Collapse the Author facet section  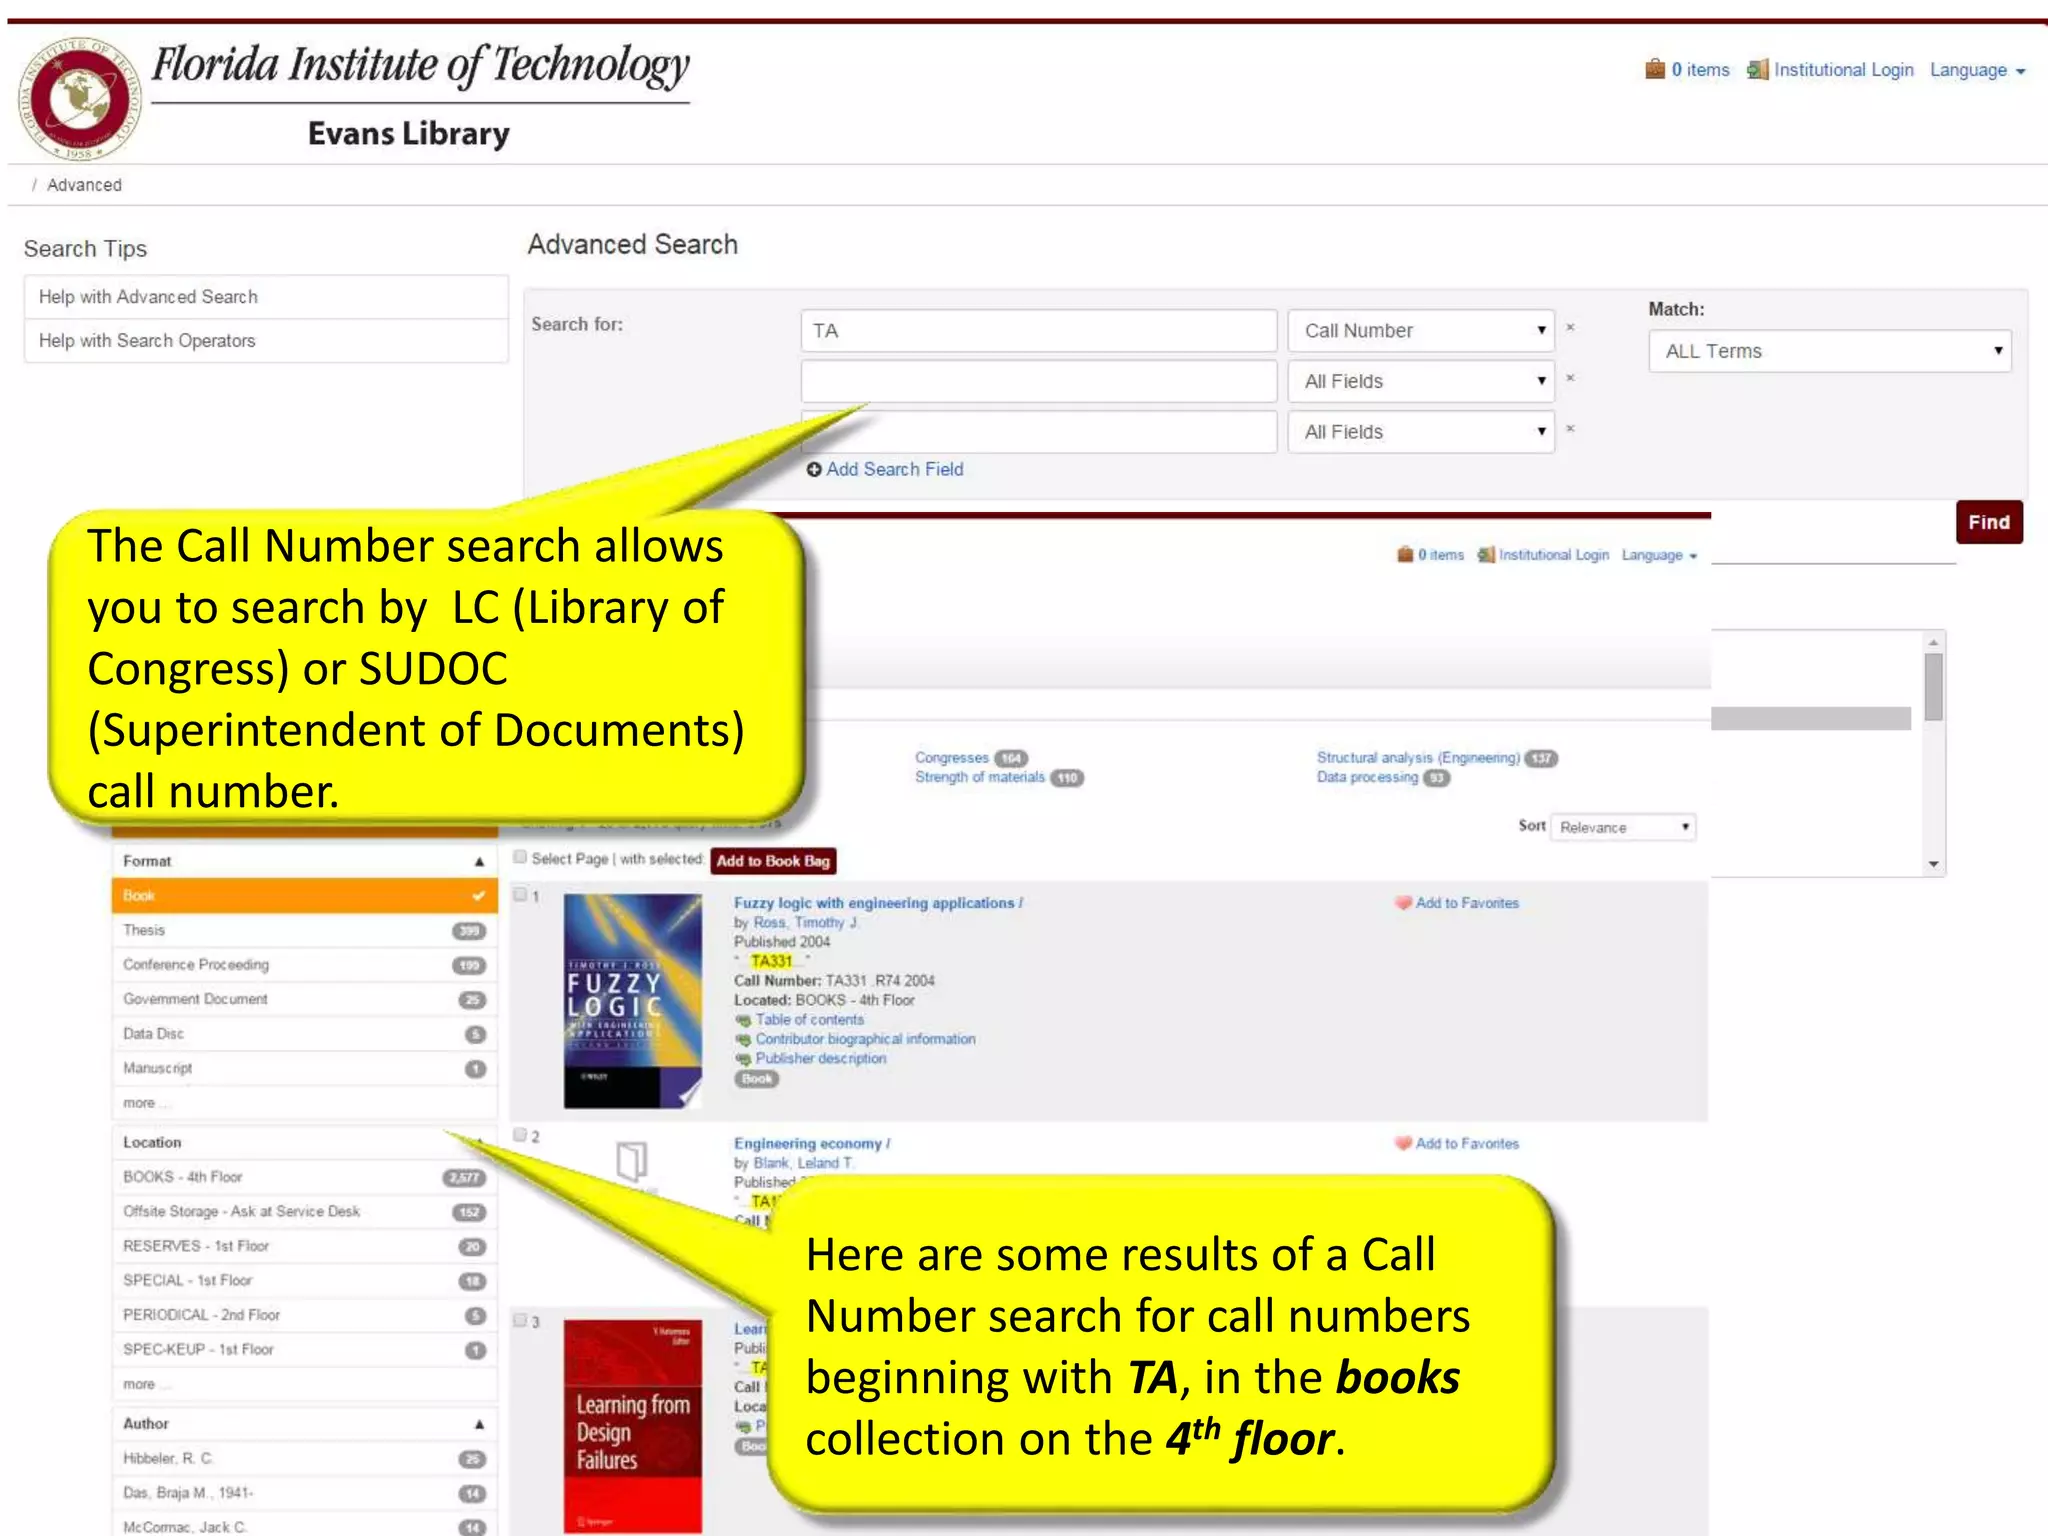pos(479,1424)
